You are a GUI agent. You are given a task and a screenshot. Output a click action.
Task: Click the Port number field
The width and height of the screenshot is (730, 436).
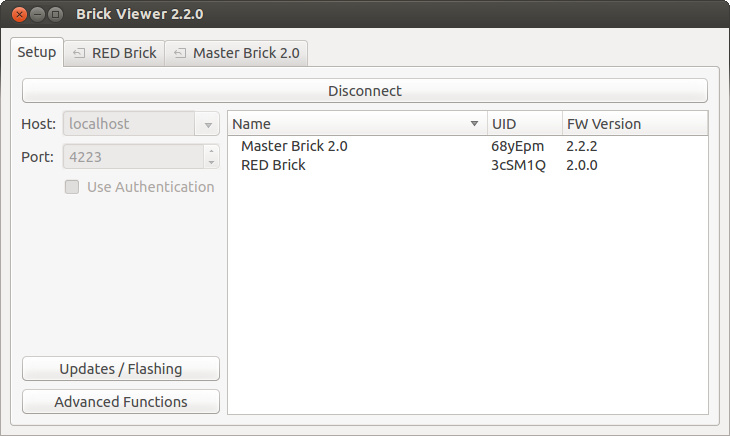[x=133, y=157]
